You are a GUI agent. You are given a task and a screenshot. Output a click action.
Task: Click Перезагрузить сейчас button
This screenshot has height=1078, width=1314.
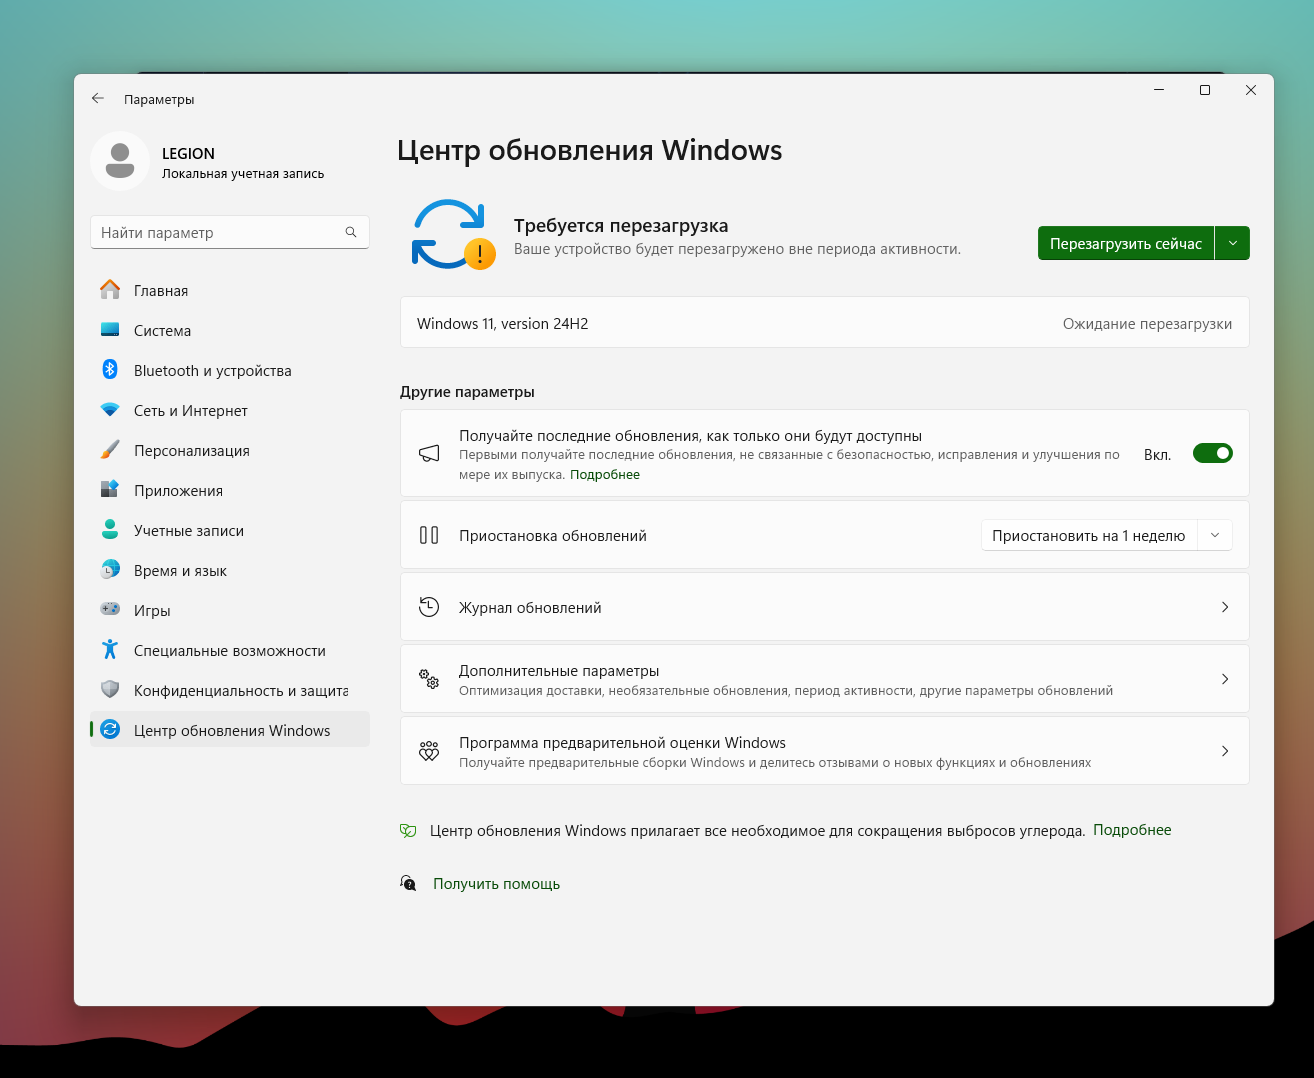click(x=1126, y=243)
